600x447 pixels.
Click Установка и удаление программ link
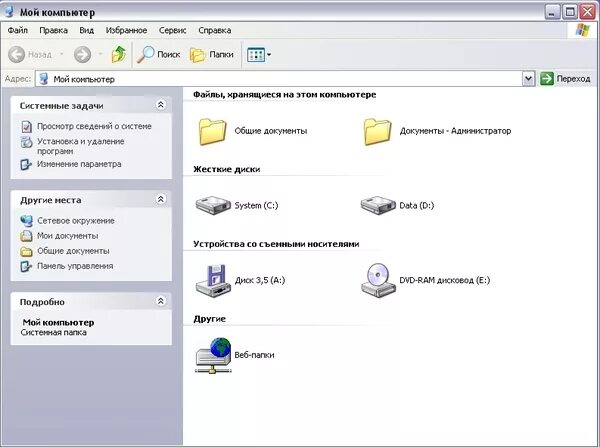click(80, 146)
